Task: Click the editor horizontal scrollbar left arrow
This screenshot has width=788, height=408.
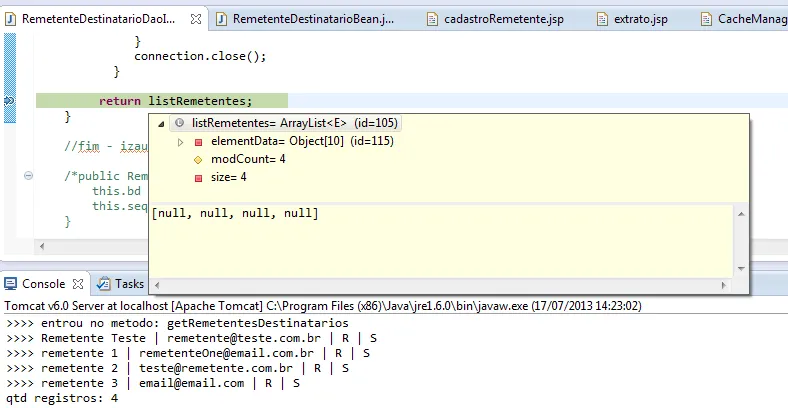Action: 42,246
